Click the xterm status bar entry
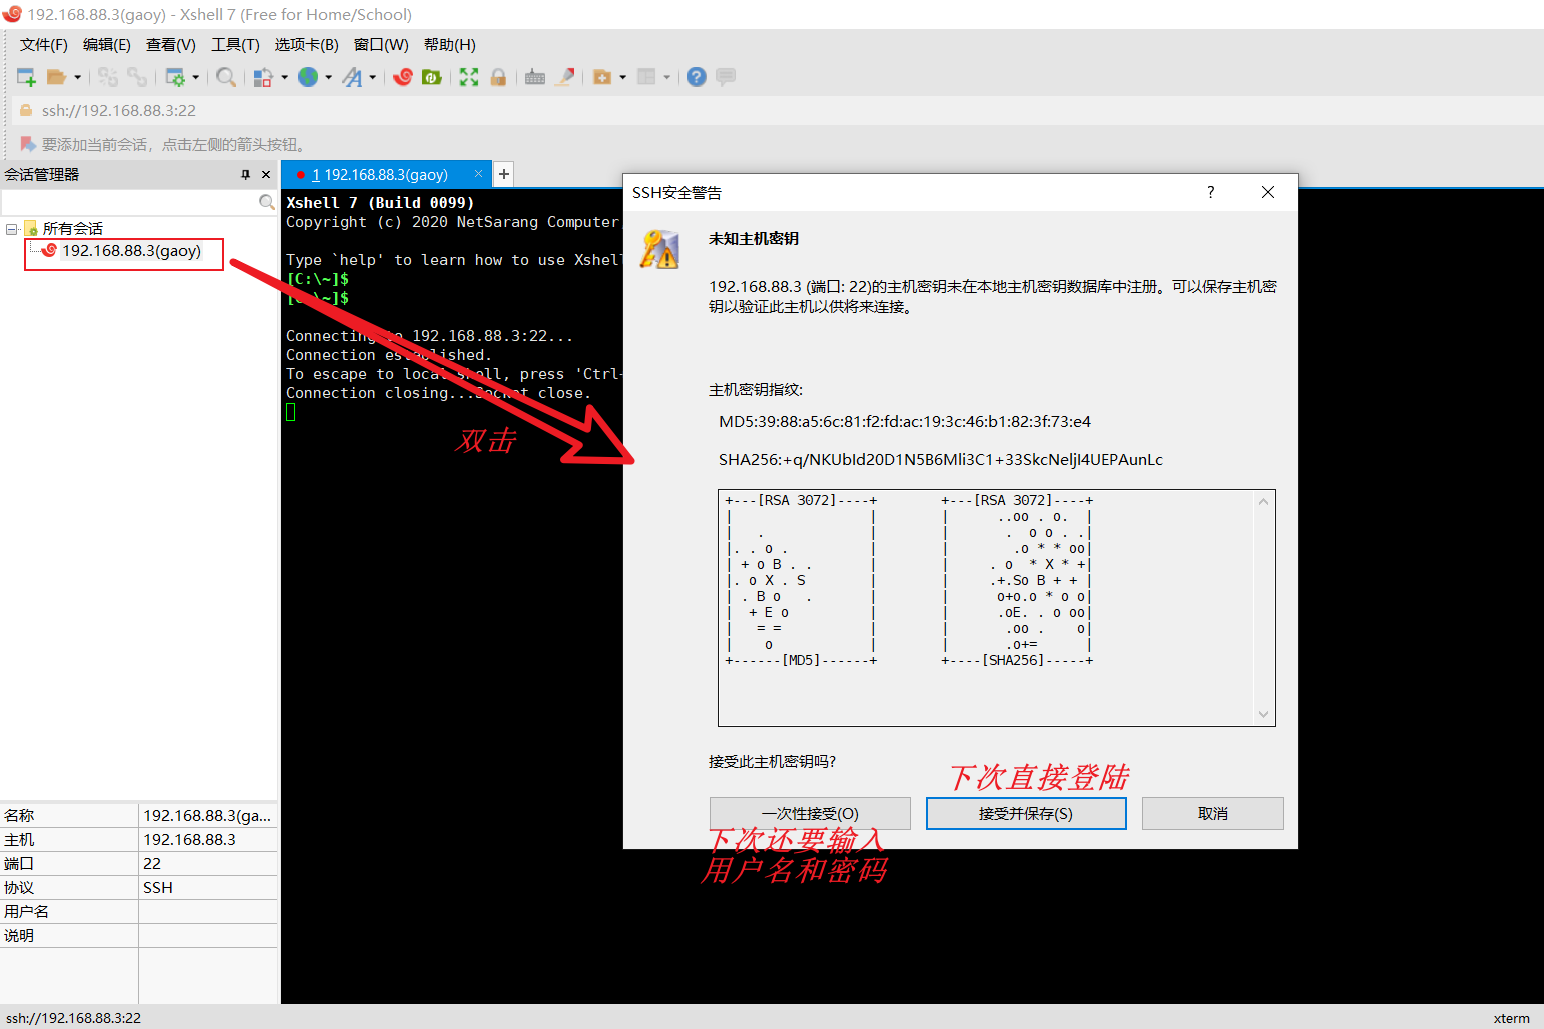The image size is (1544, 1029). pos(1511,1018)
